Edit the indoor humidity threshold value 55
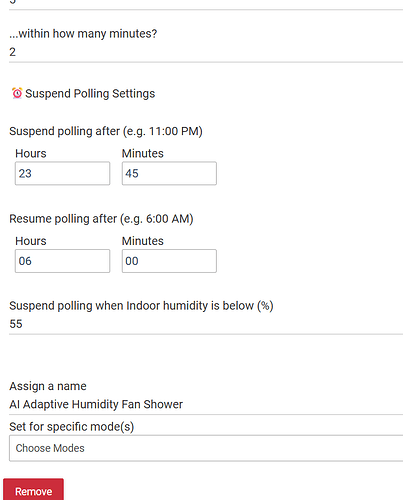Screen dimensions: 403x500 [206, 324]
